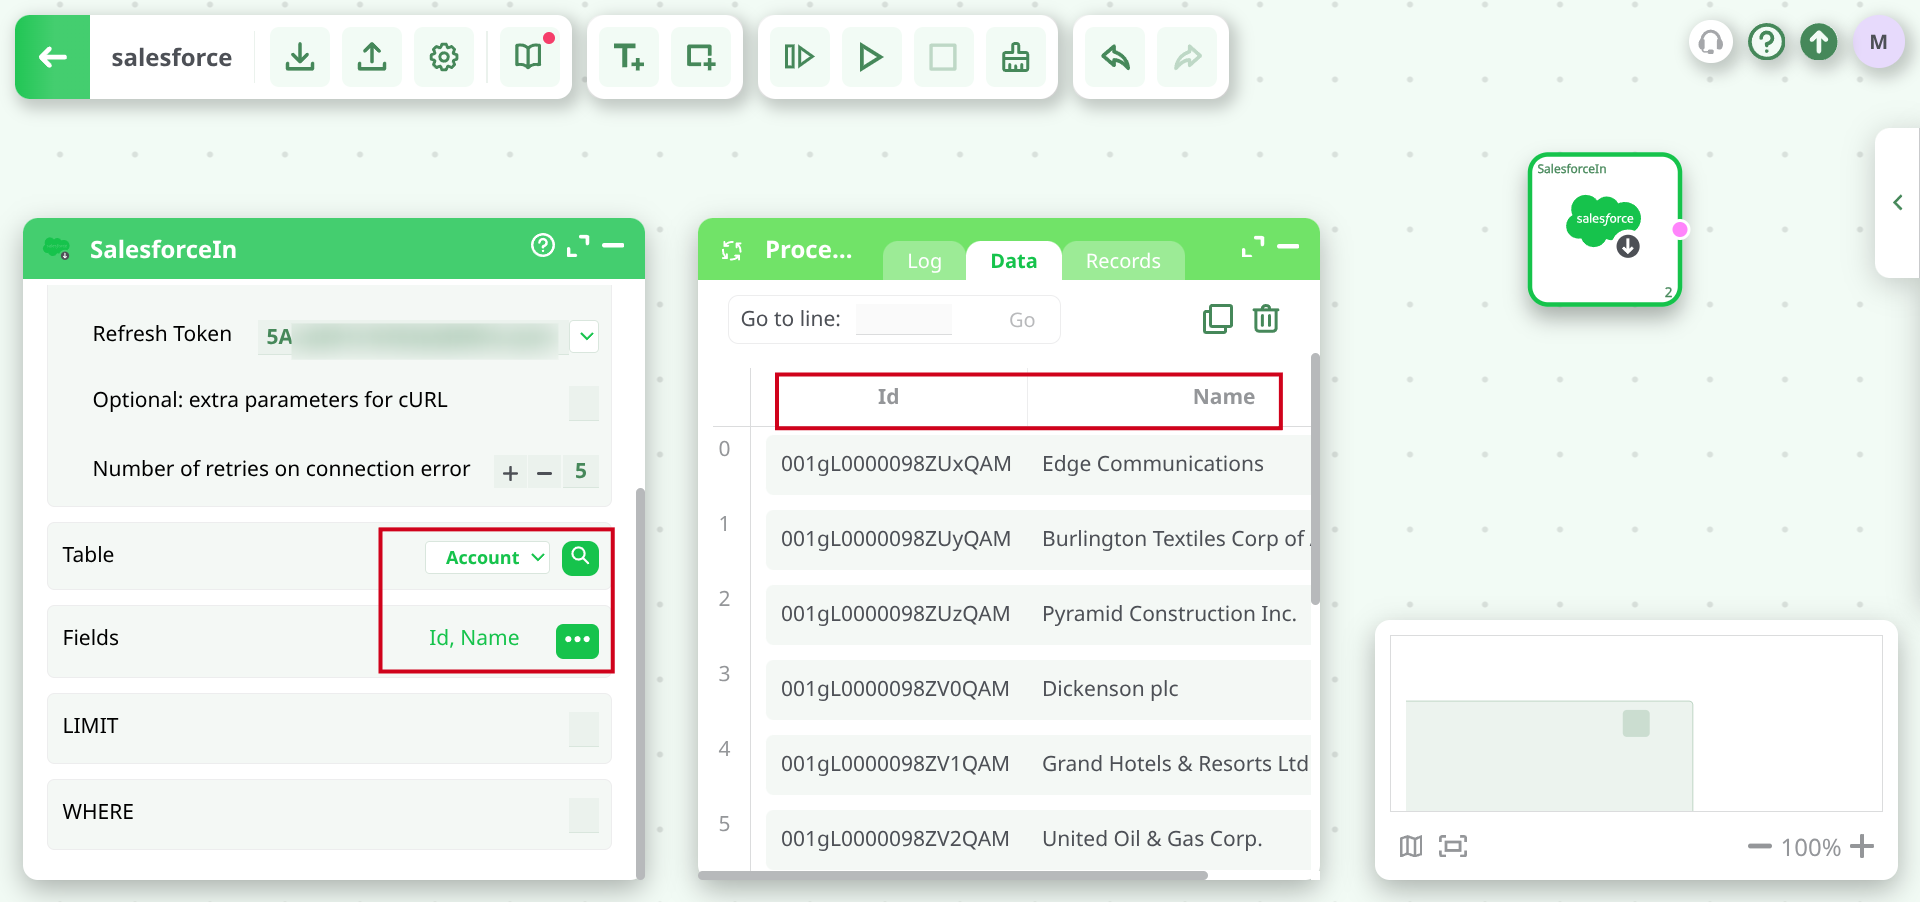Decrease number of retries with minus

544,472
